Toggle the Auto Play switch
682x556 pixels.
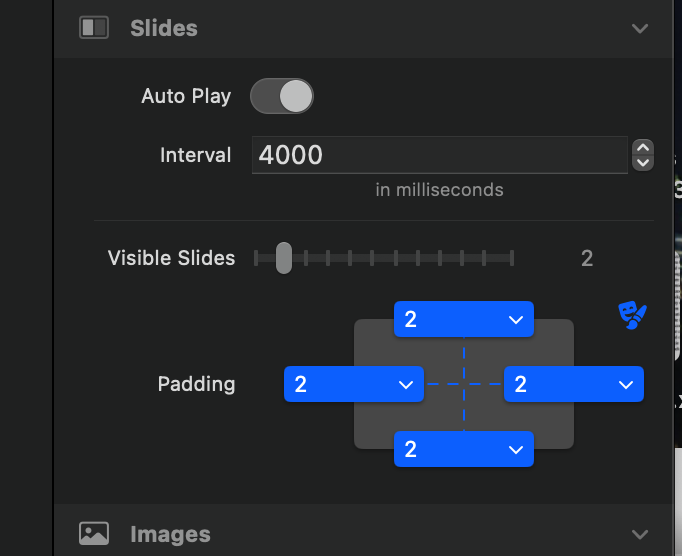coord(281,96)
